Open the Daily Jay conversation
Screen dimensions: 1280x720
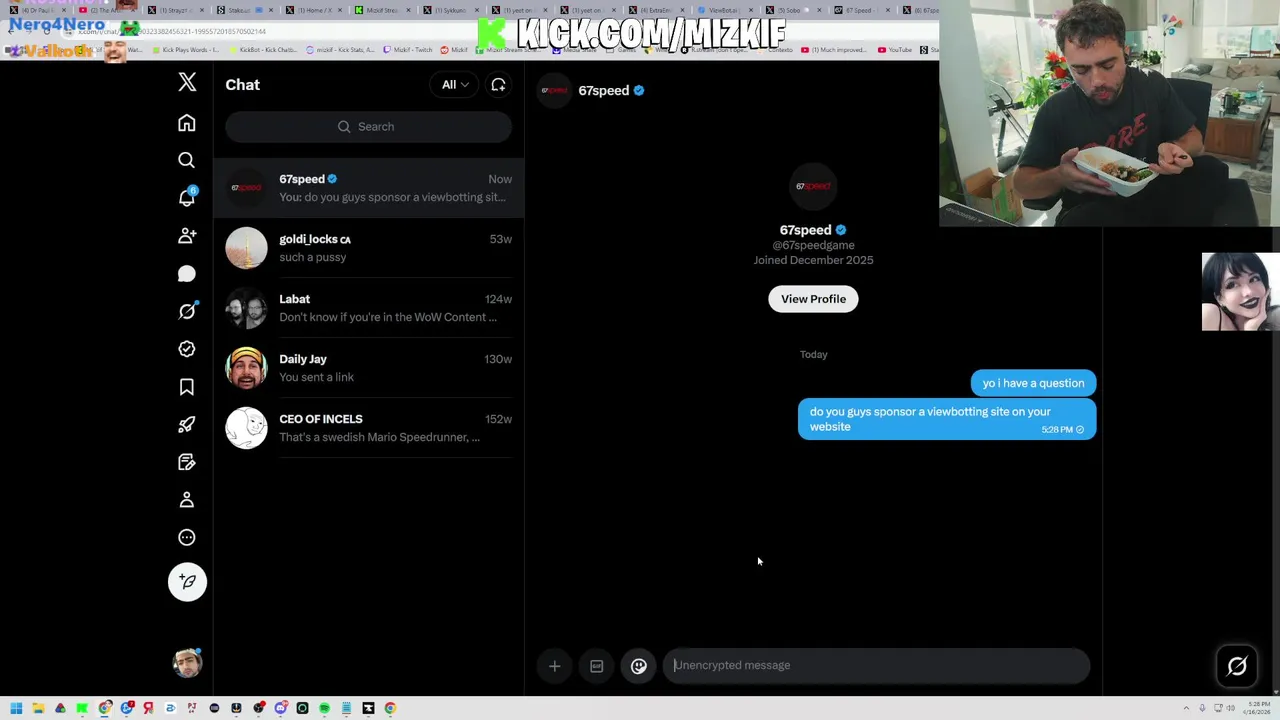[368, 368]
